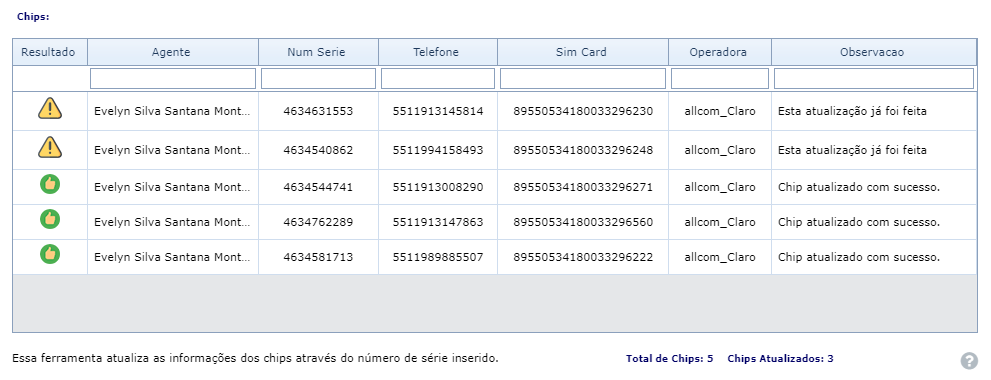Click thumbs-up icon for serial 4634581713

(50, 254)
